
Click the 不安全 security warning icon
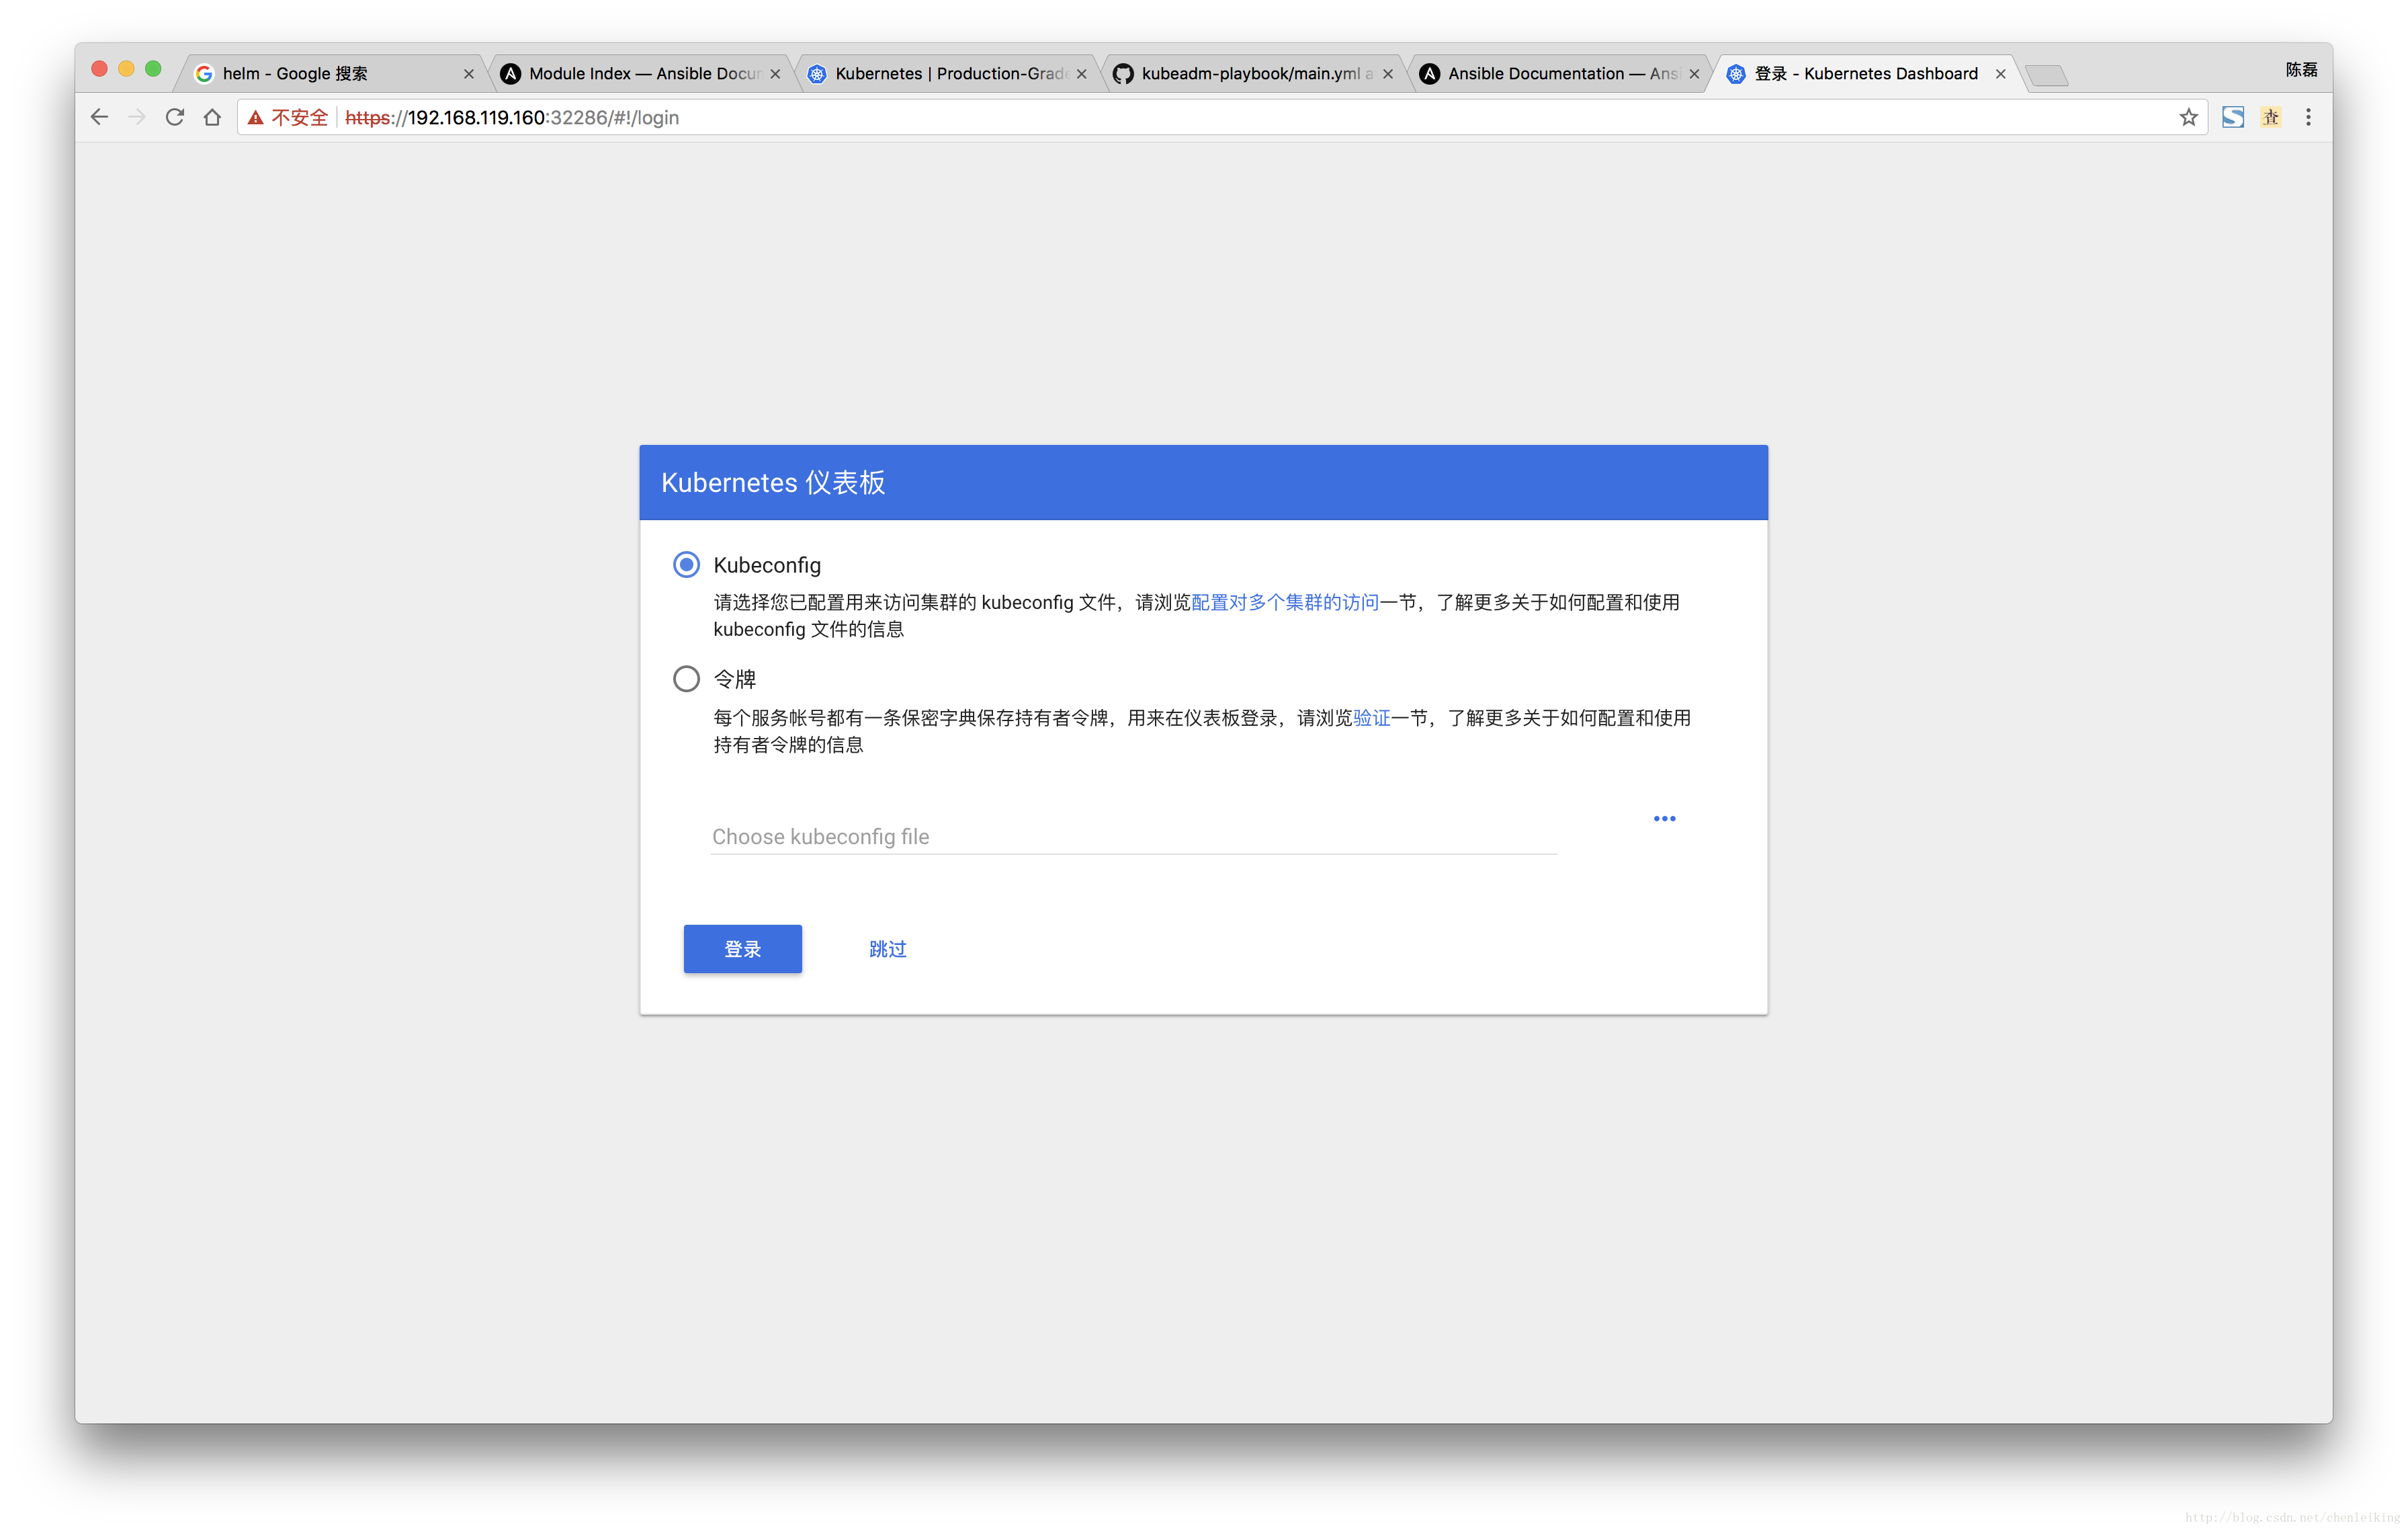click(256, 118)
